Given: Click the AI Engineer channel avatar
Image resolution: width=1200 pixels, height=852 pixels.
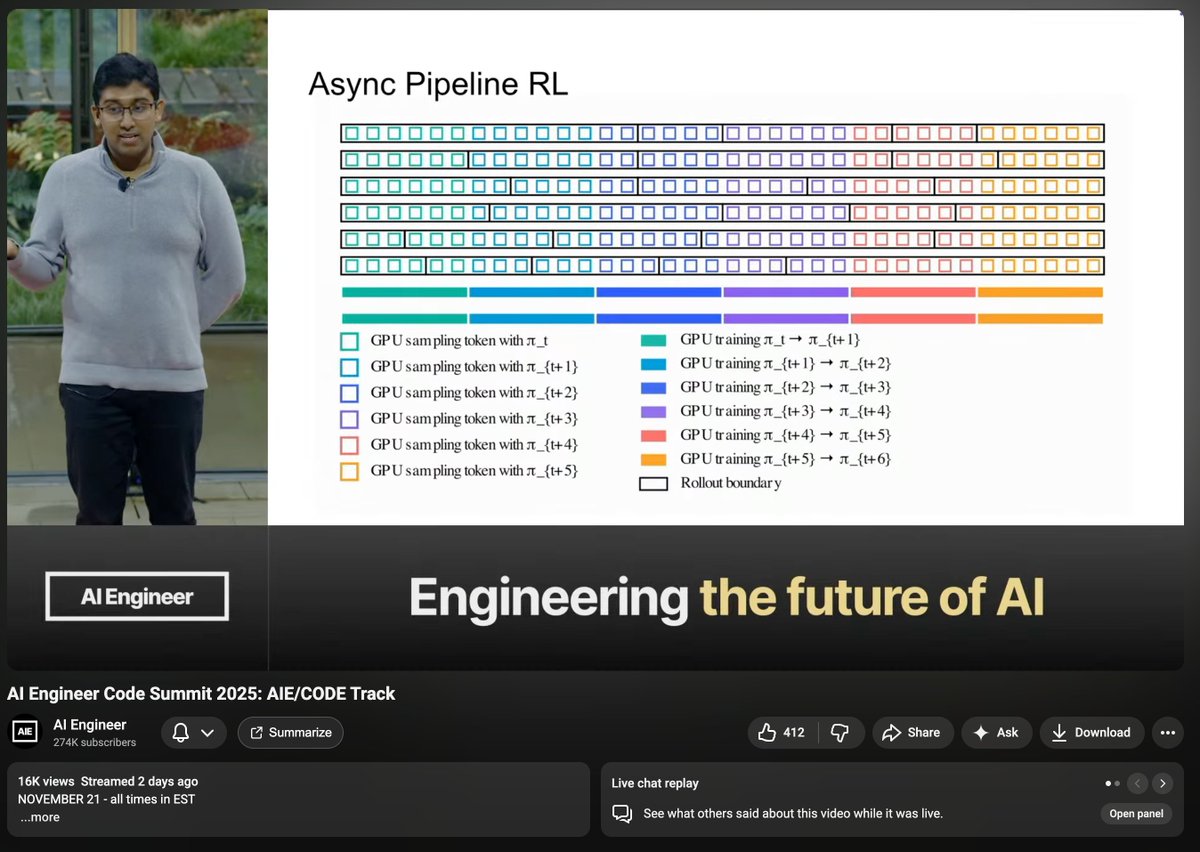Looking at the screenshot, I should [x=24, y=731].
